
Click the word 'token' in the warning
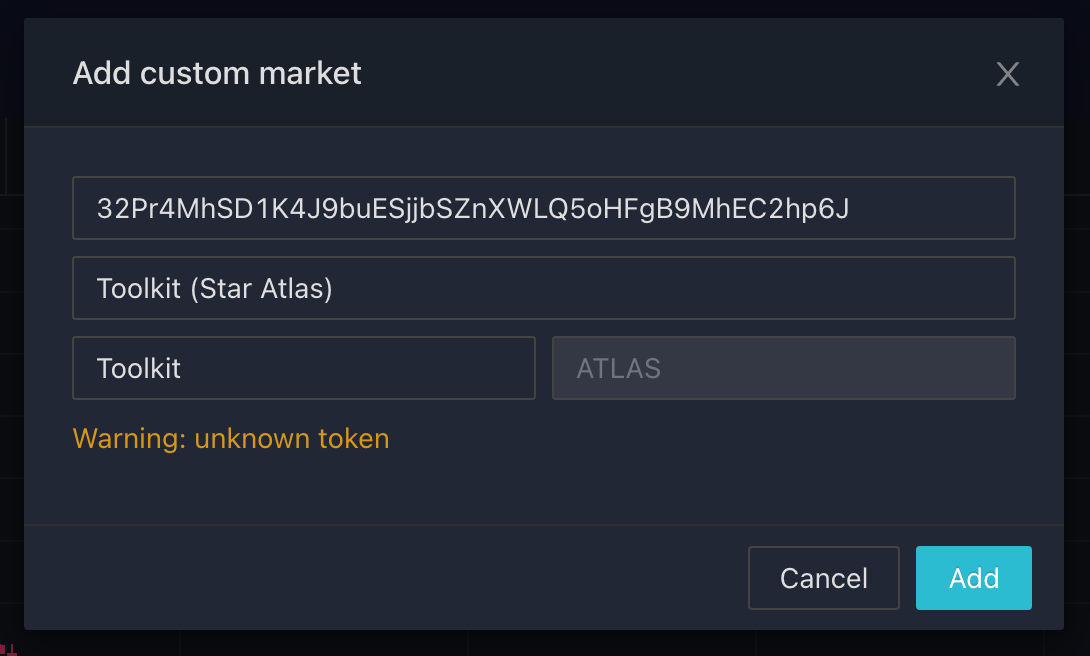click(351, 438)
